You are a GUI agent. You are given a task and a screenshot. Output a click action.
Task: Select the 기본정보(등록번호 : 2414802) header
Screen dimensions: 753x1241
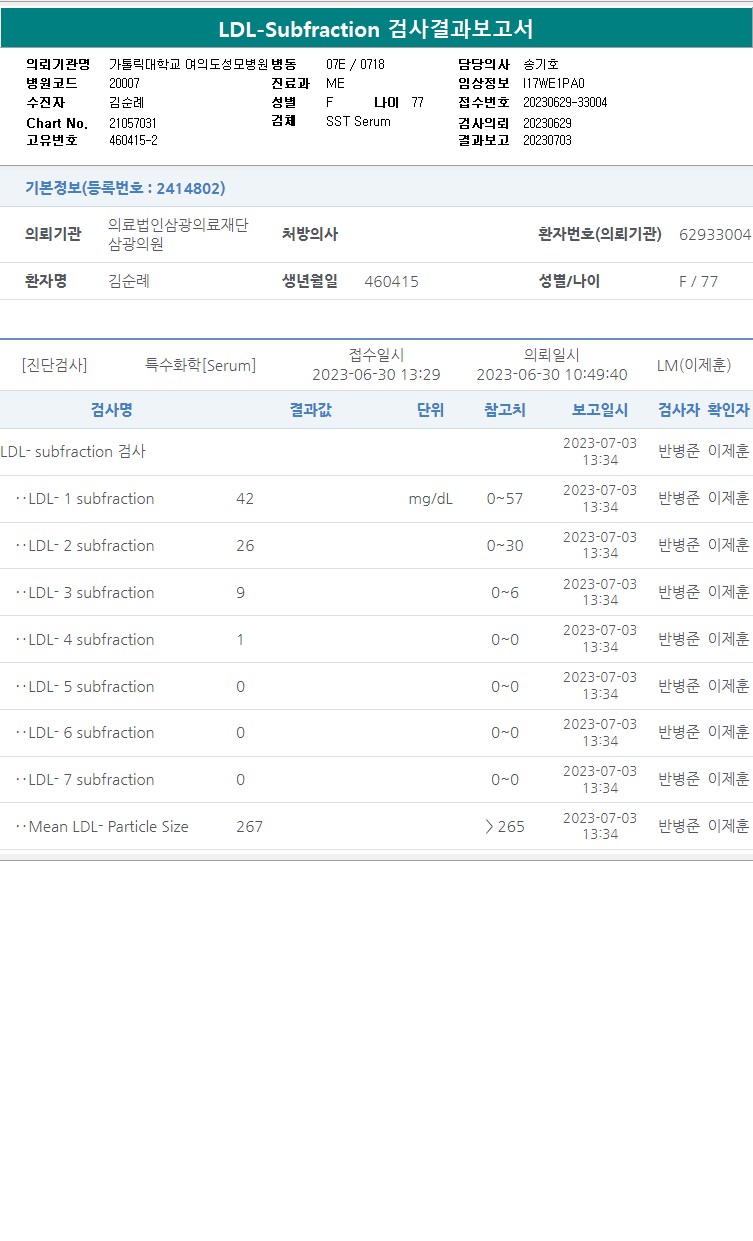[125, 188]
